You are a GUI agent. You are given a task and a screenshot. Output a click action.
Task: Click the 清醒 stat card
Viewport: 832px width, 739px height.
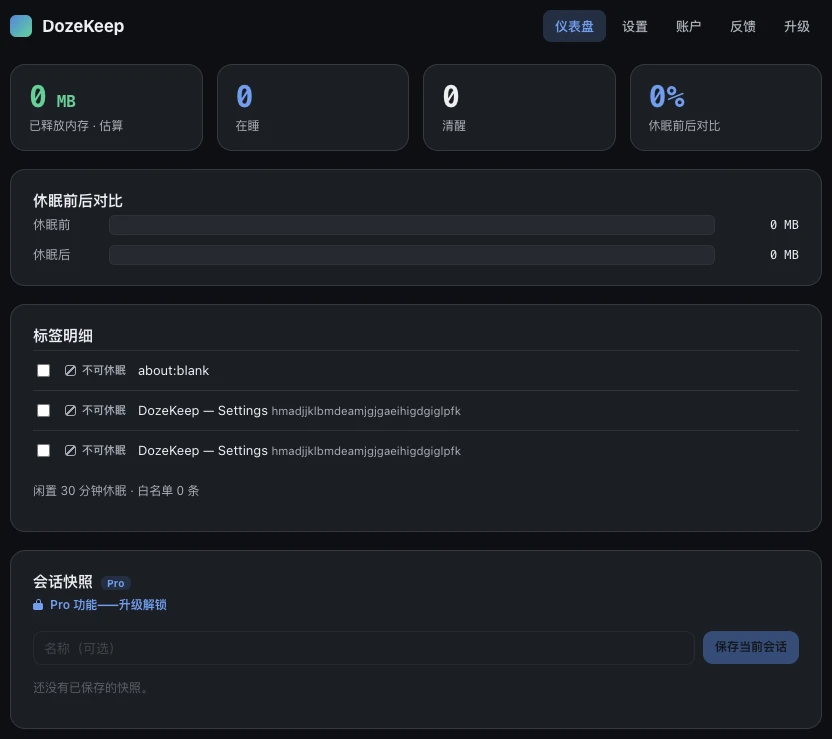tap(519, 108)
